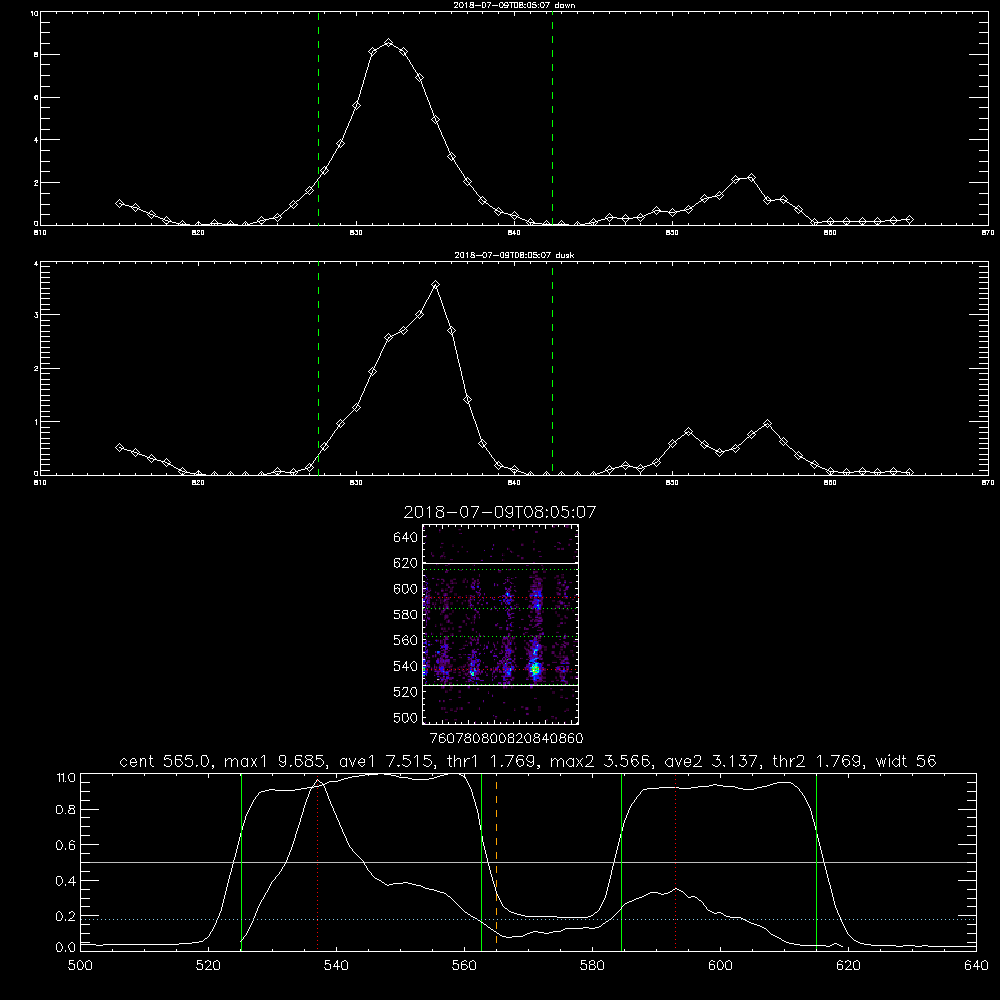The height and width of the screenshot is (1000, 1000).
Task: Click the green vertical line near 584 in bottom plot
Action: coord(621,861)
